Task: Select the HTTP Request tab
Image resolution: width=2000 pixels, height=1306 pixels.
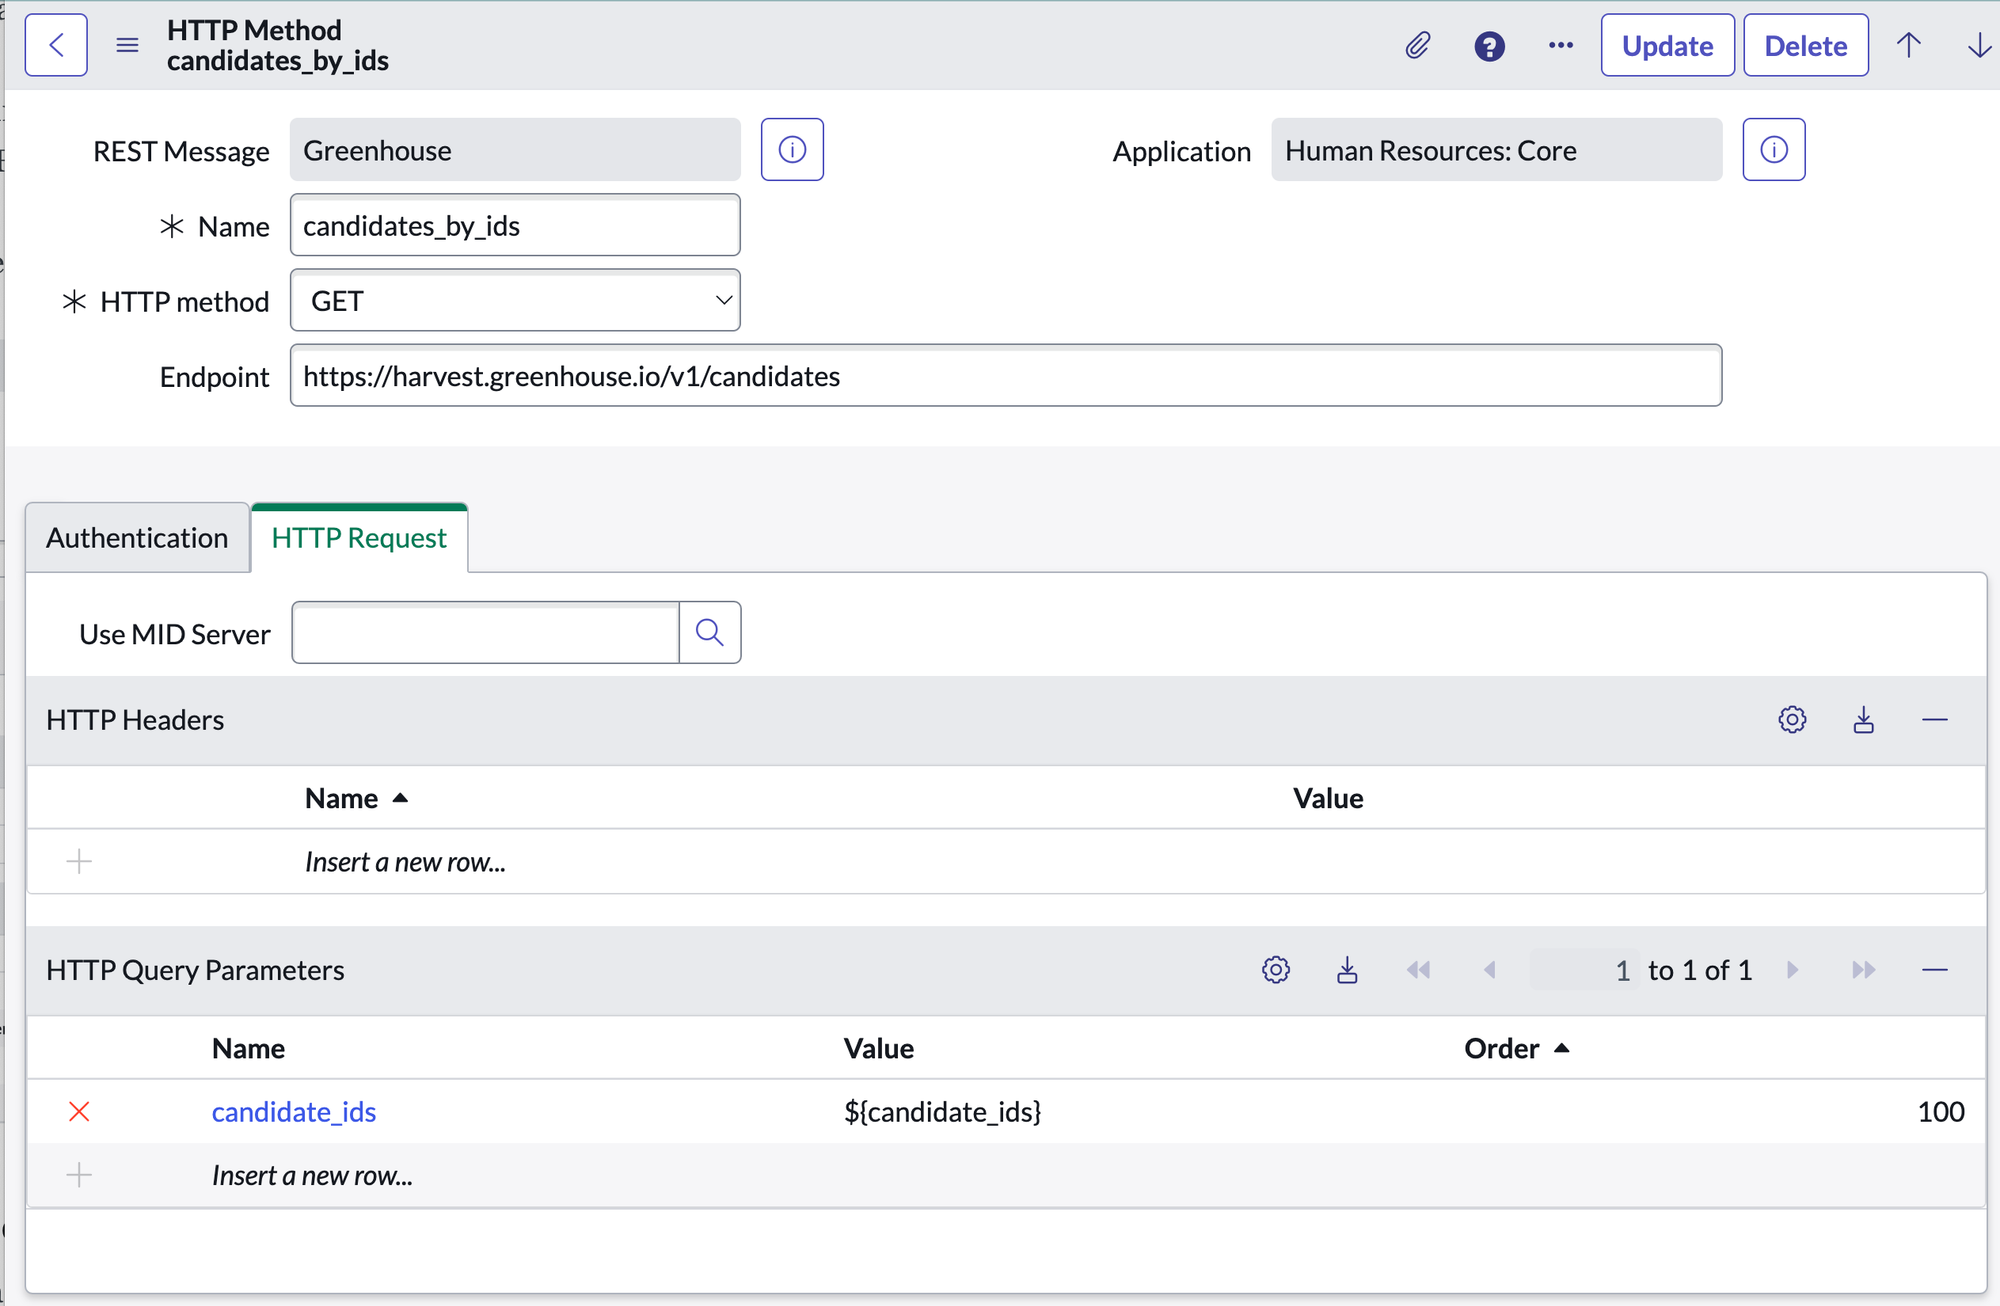Action: coord(359,538)
